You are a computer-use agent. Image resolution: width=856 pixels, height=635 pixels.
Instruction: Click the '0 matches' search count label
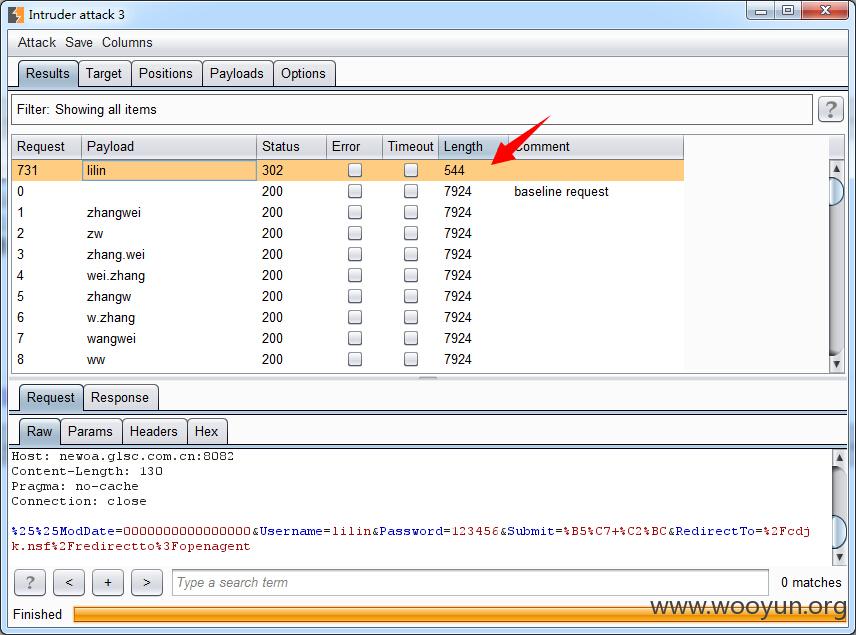click(811, 583)
